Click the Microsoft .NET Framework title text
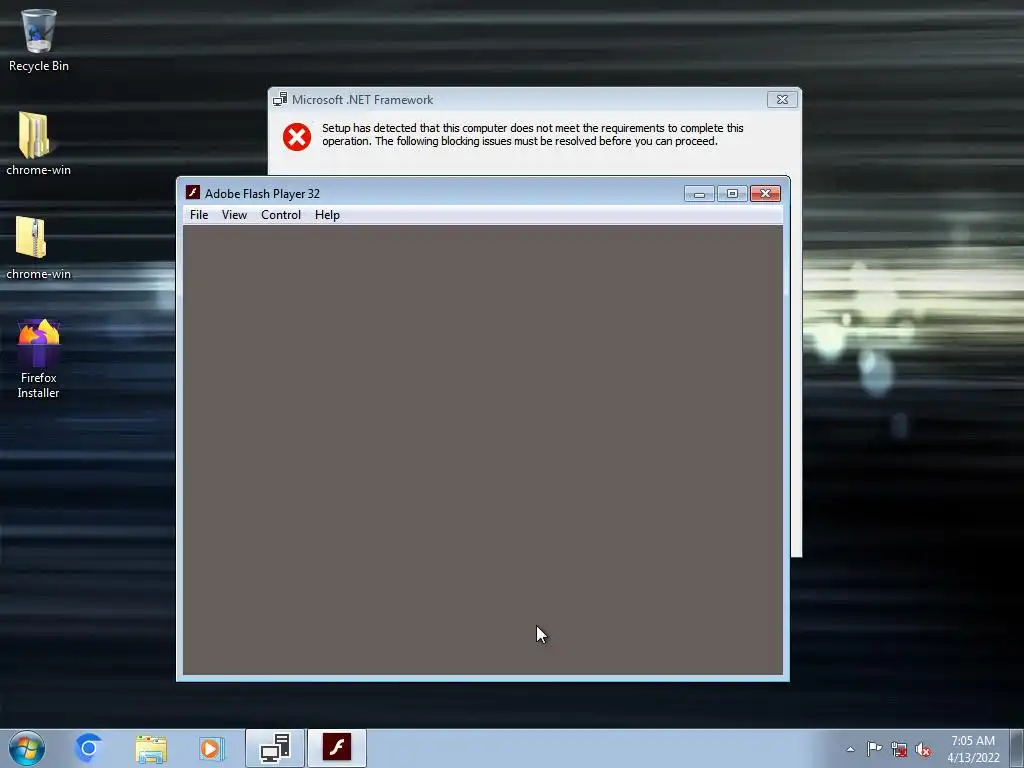The height and width of the screenshot is (768, 1024). click(362, 100)
